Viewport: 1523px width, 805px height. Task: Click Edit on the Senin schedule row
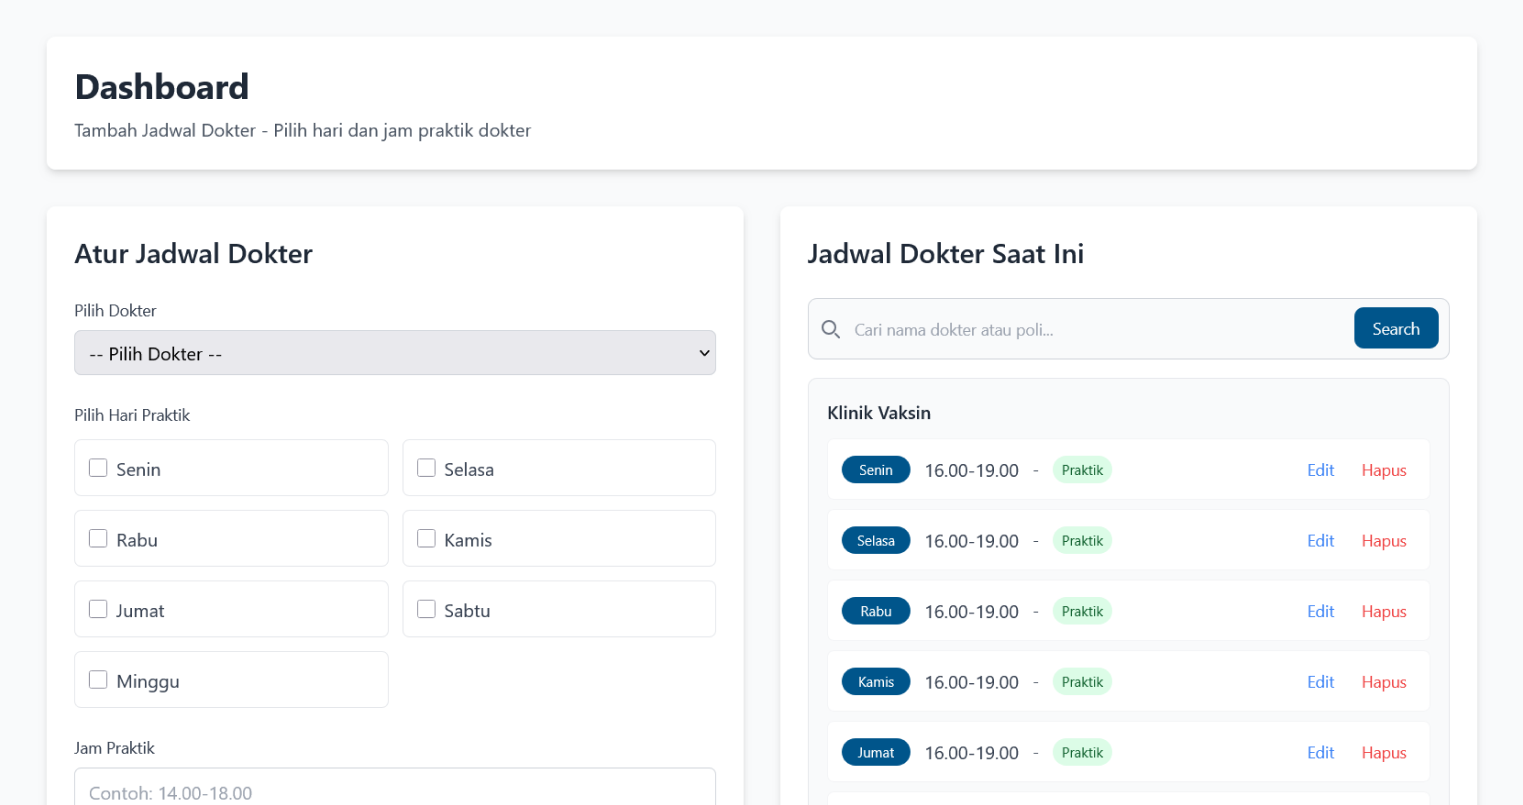pyautogui.click(x=1320, y=470)
